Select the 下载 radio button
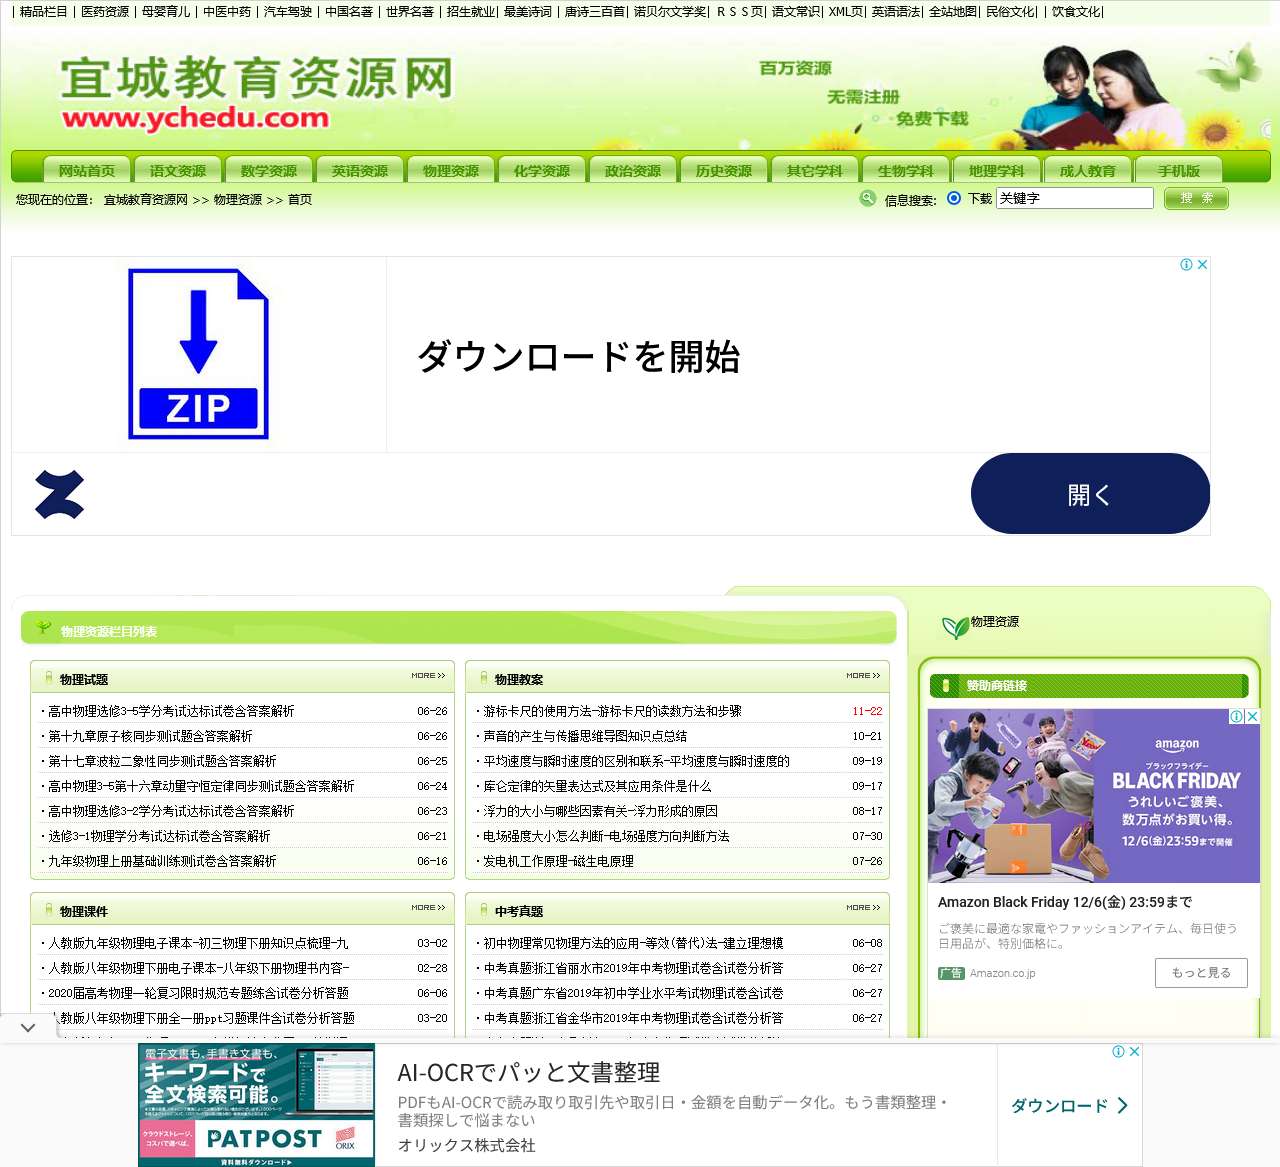This screenshot has height=1167, width=1280. click(x=954, y=198)
